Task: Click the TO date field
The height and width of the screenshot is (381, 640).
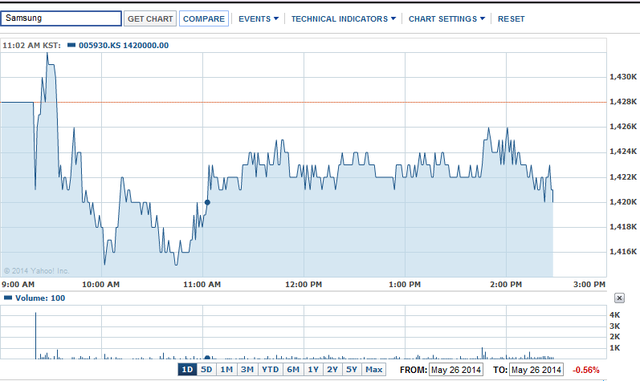Action: coord(536,370)
